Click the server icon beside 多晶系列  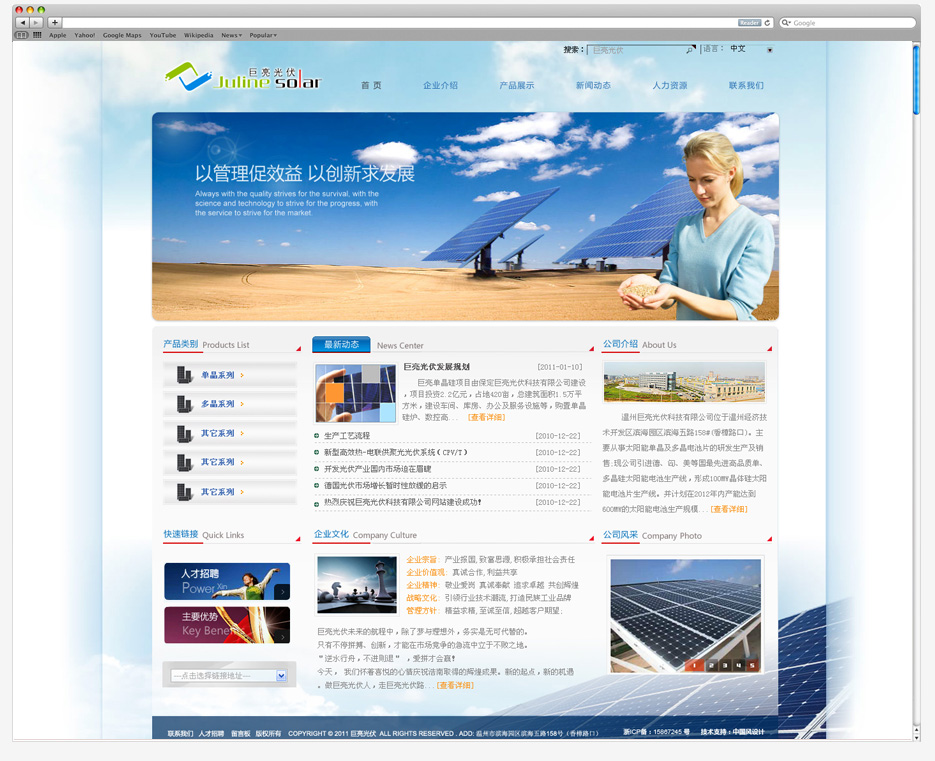point(184,404)
